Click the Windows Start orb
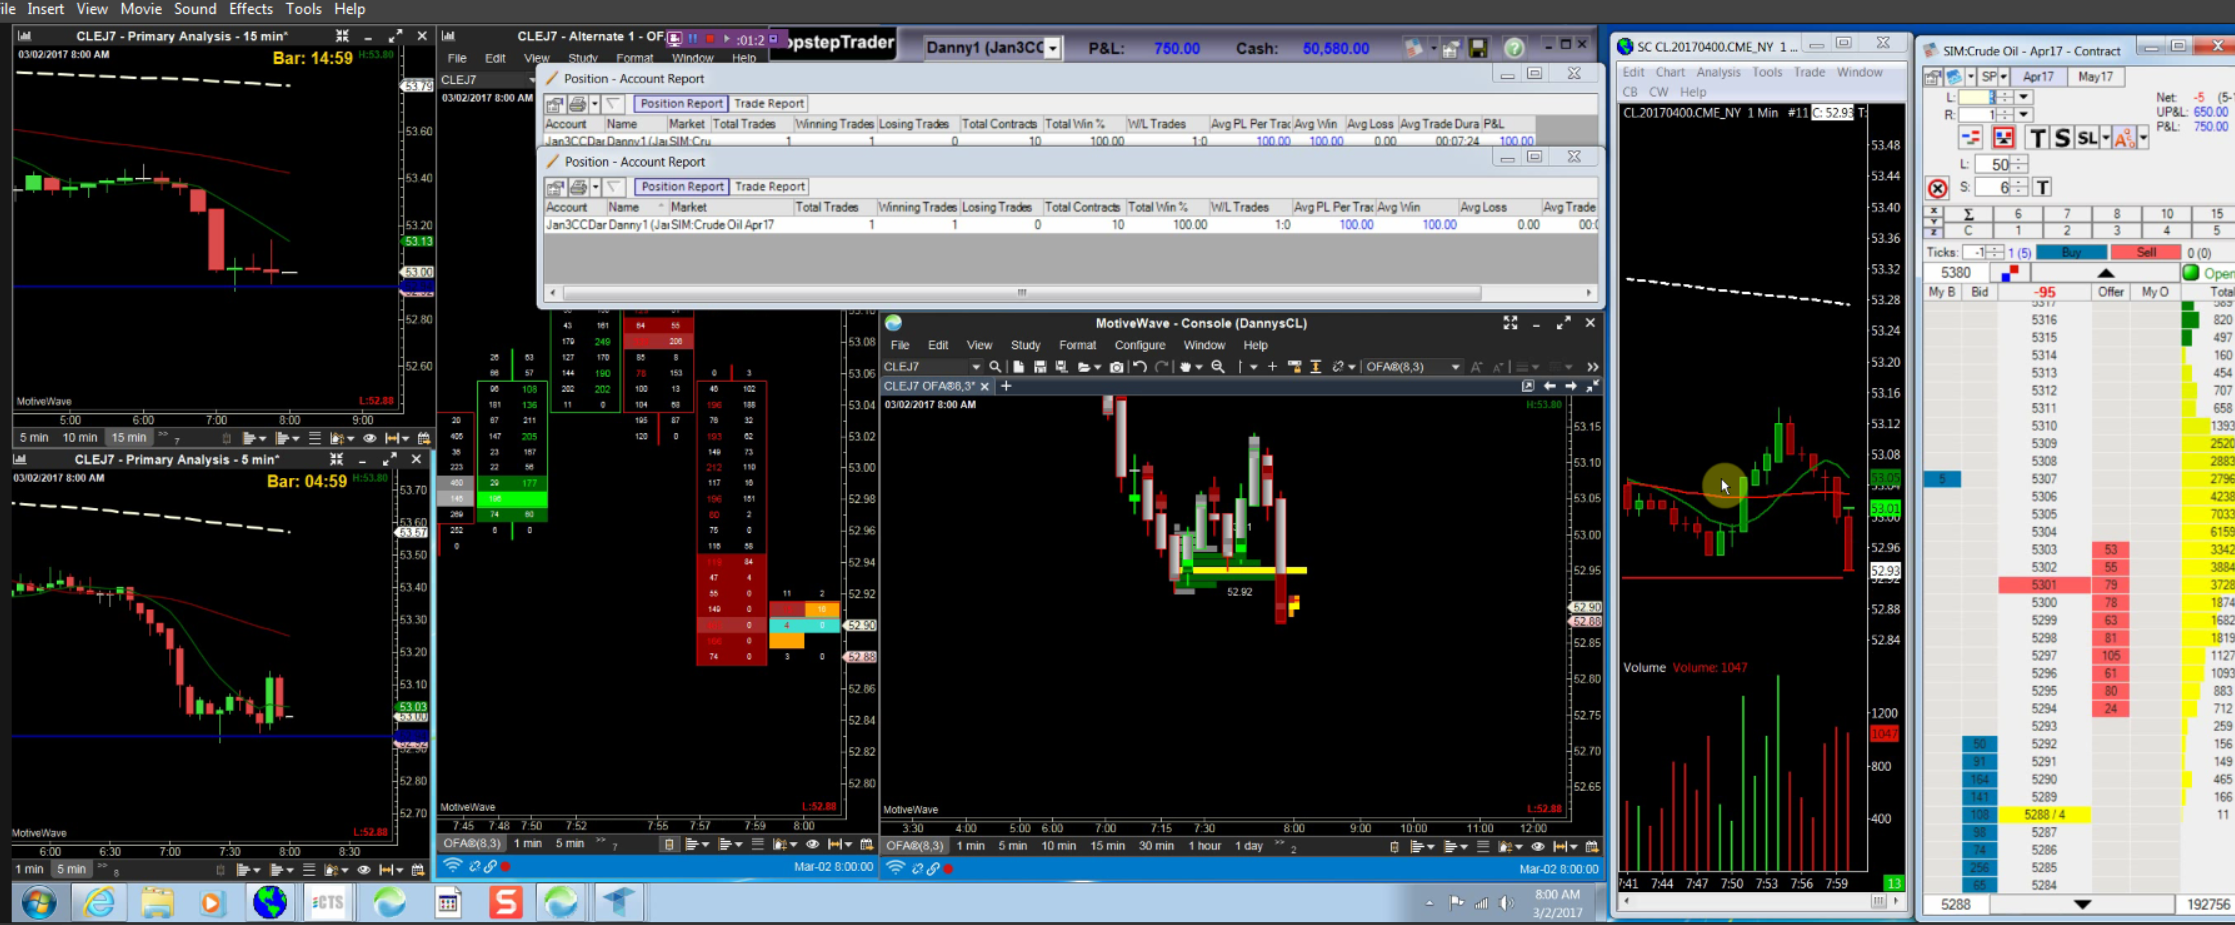 [x=39, y=903]
